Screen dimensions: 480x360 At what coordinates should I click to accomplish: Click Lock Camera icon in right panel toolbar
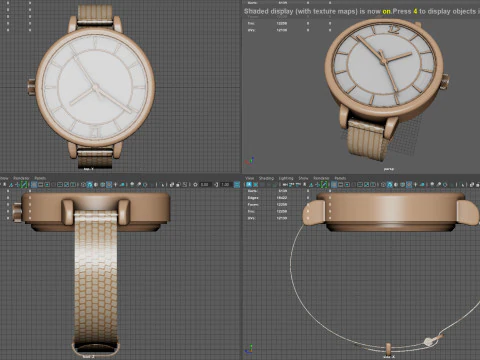click(256, 184)
